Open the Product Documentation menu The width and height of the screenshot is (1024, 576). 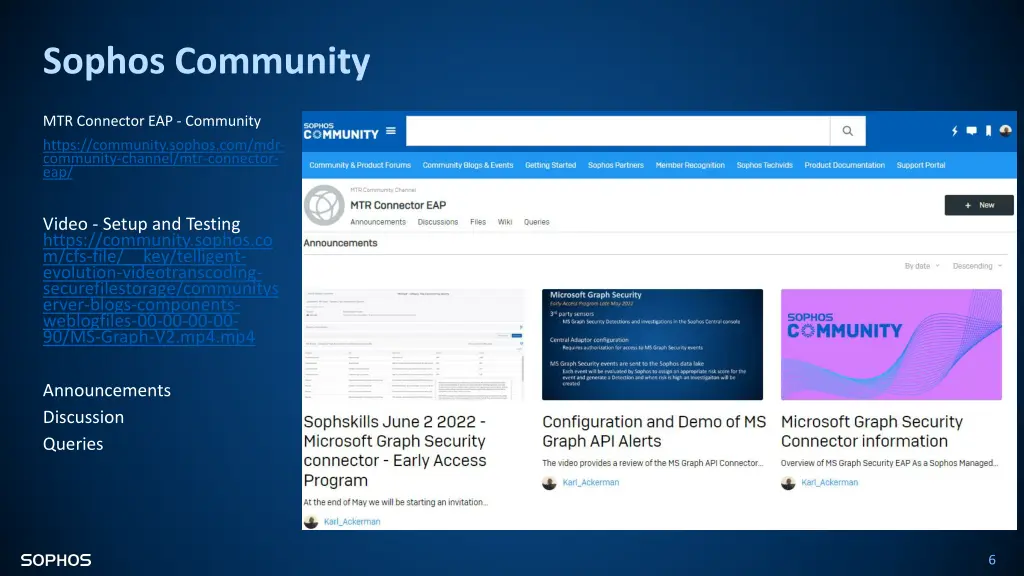(x=844, y=165)
